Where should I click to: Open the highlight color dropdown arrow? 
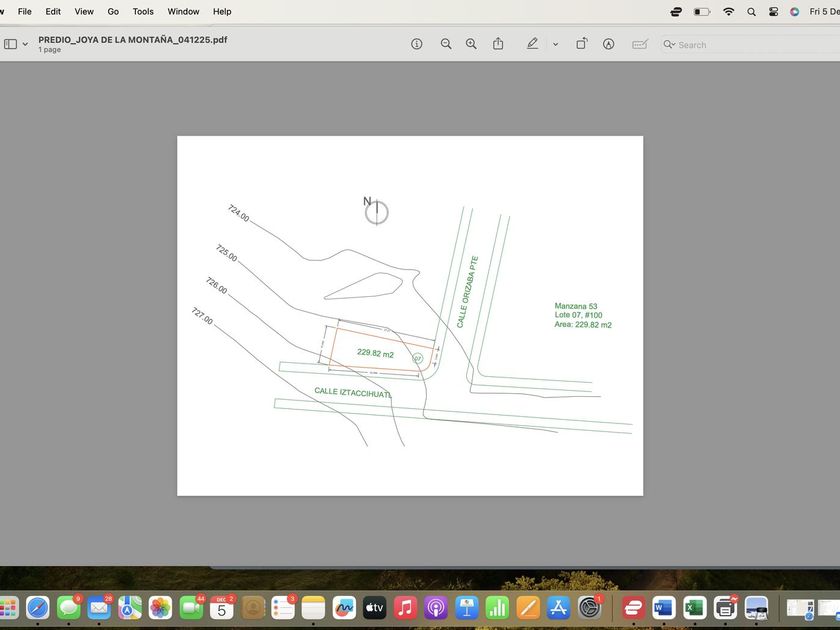[555, 44]
